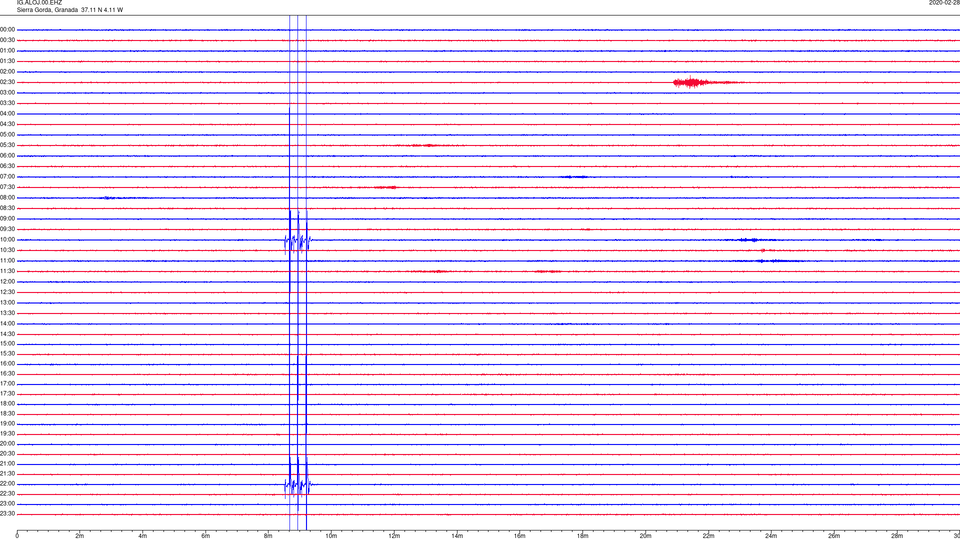Select the 19:00 trace time label
This screenshot has height=540, width=960.
click(x=7, y=423)
